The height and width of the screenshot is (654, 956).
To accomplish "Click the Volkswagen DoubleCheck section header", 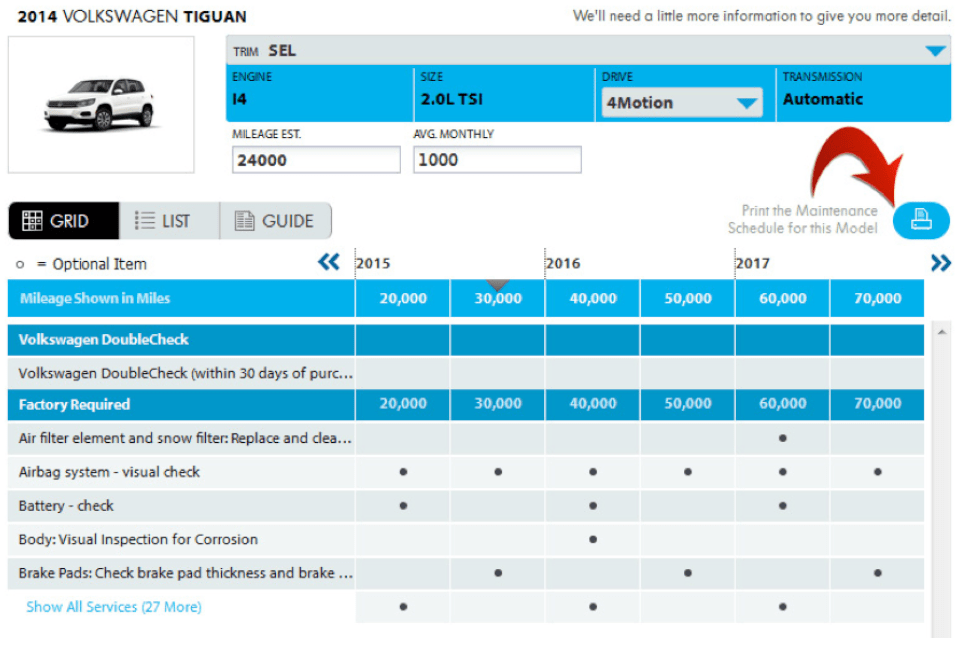I will pos(181,339).
